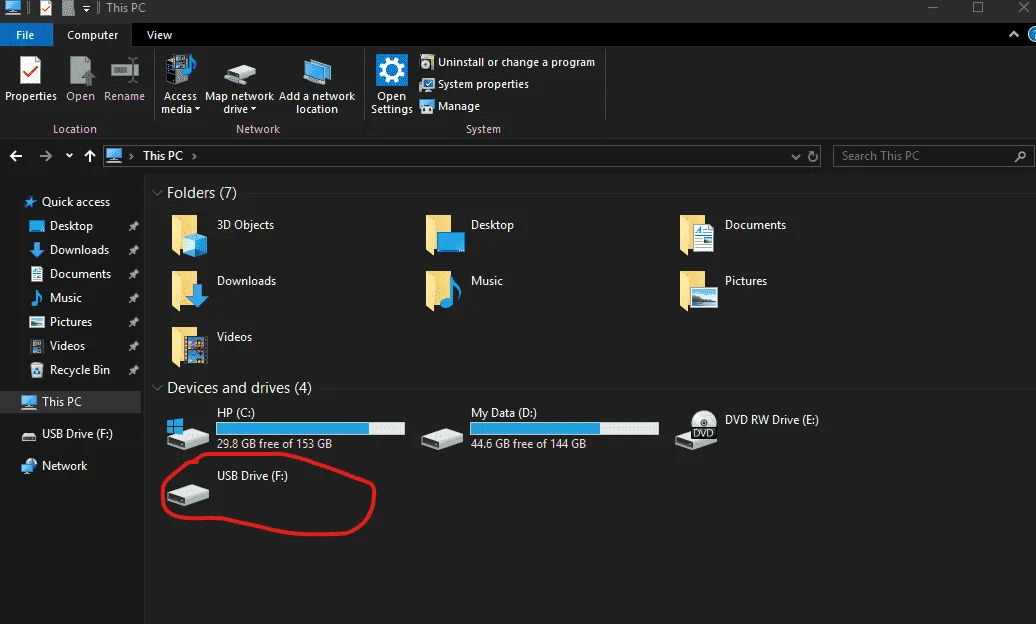Go forward with the forward arrow
The image size is (1036, 624).
coord(46,156)
